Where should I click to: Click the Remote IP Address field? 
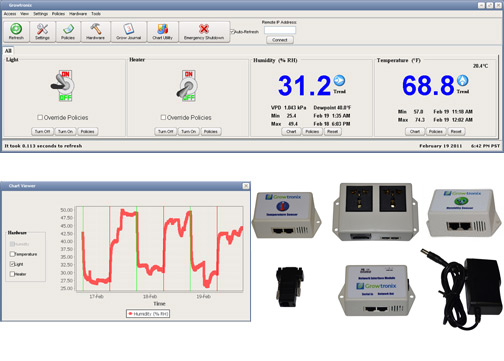point(280,30)
